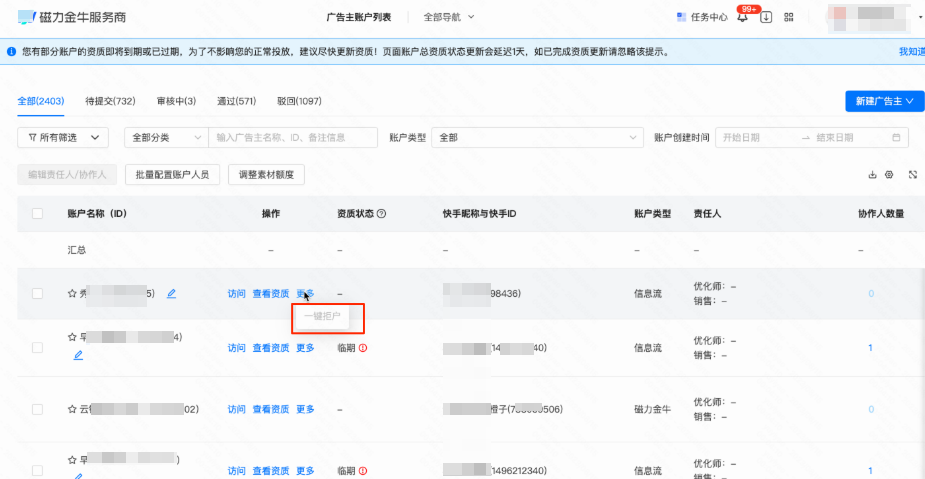Click the 协作人数量 column header
The height and width of the screenshot is (479, 925).
[881, 214]
